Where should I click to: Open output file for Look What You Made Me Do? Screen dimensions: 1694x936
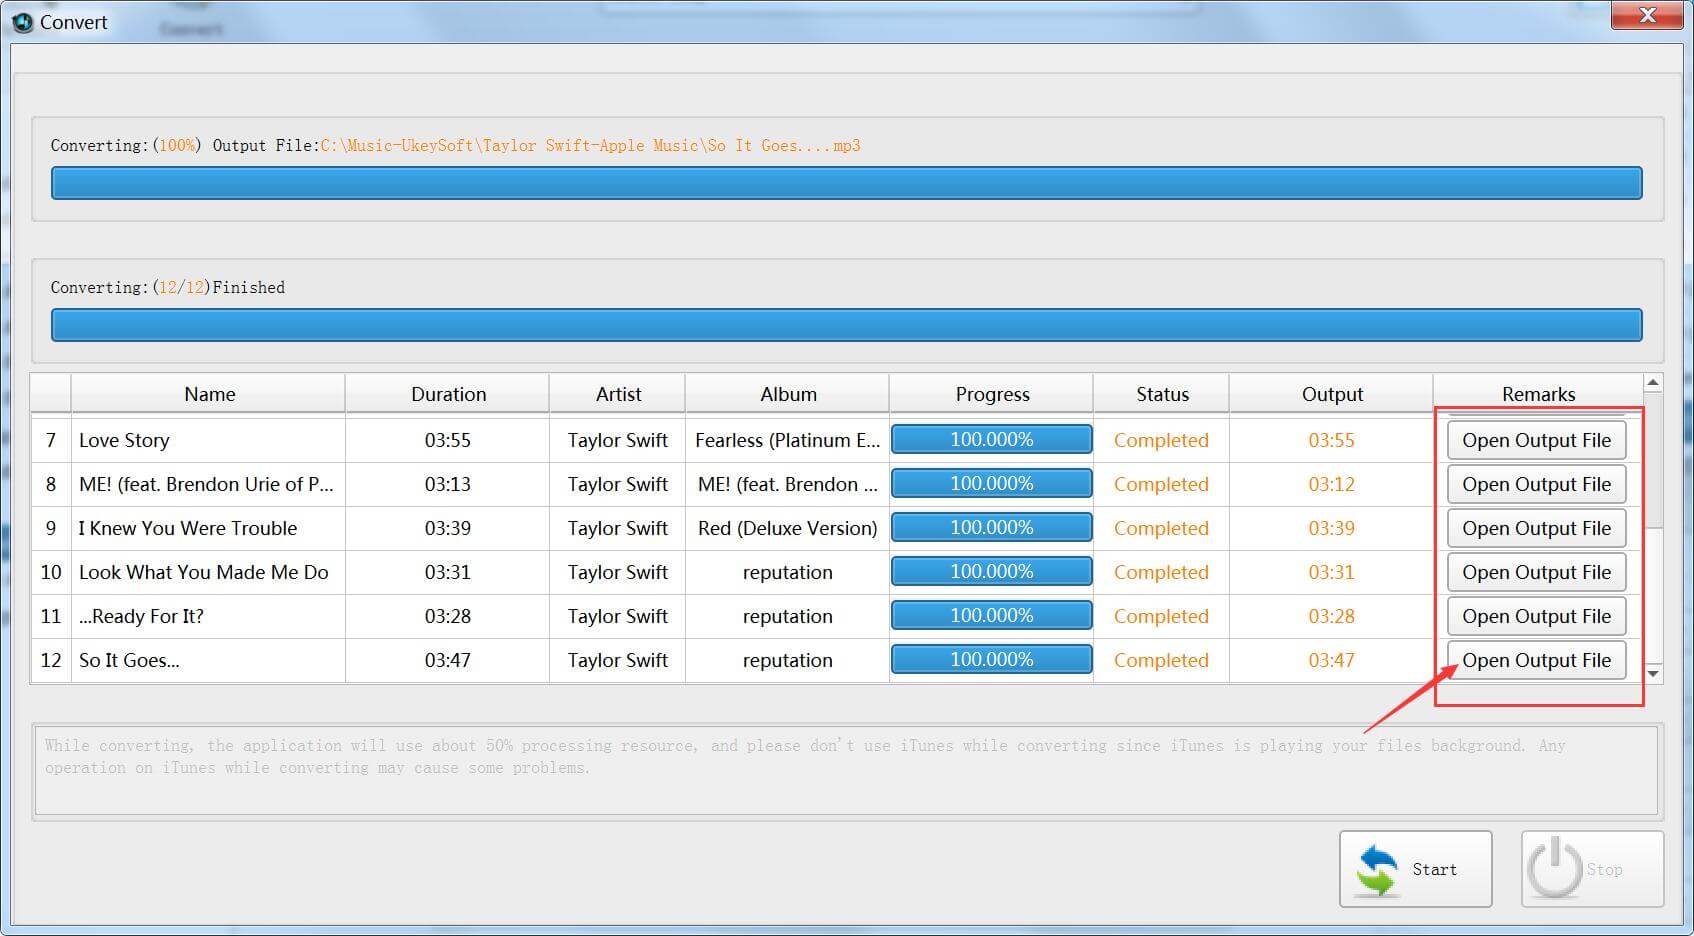(x=1536, y=572)
